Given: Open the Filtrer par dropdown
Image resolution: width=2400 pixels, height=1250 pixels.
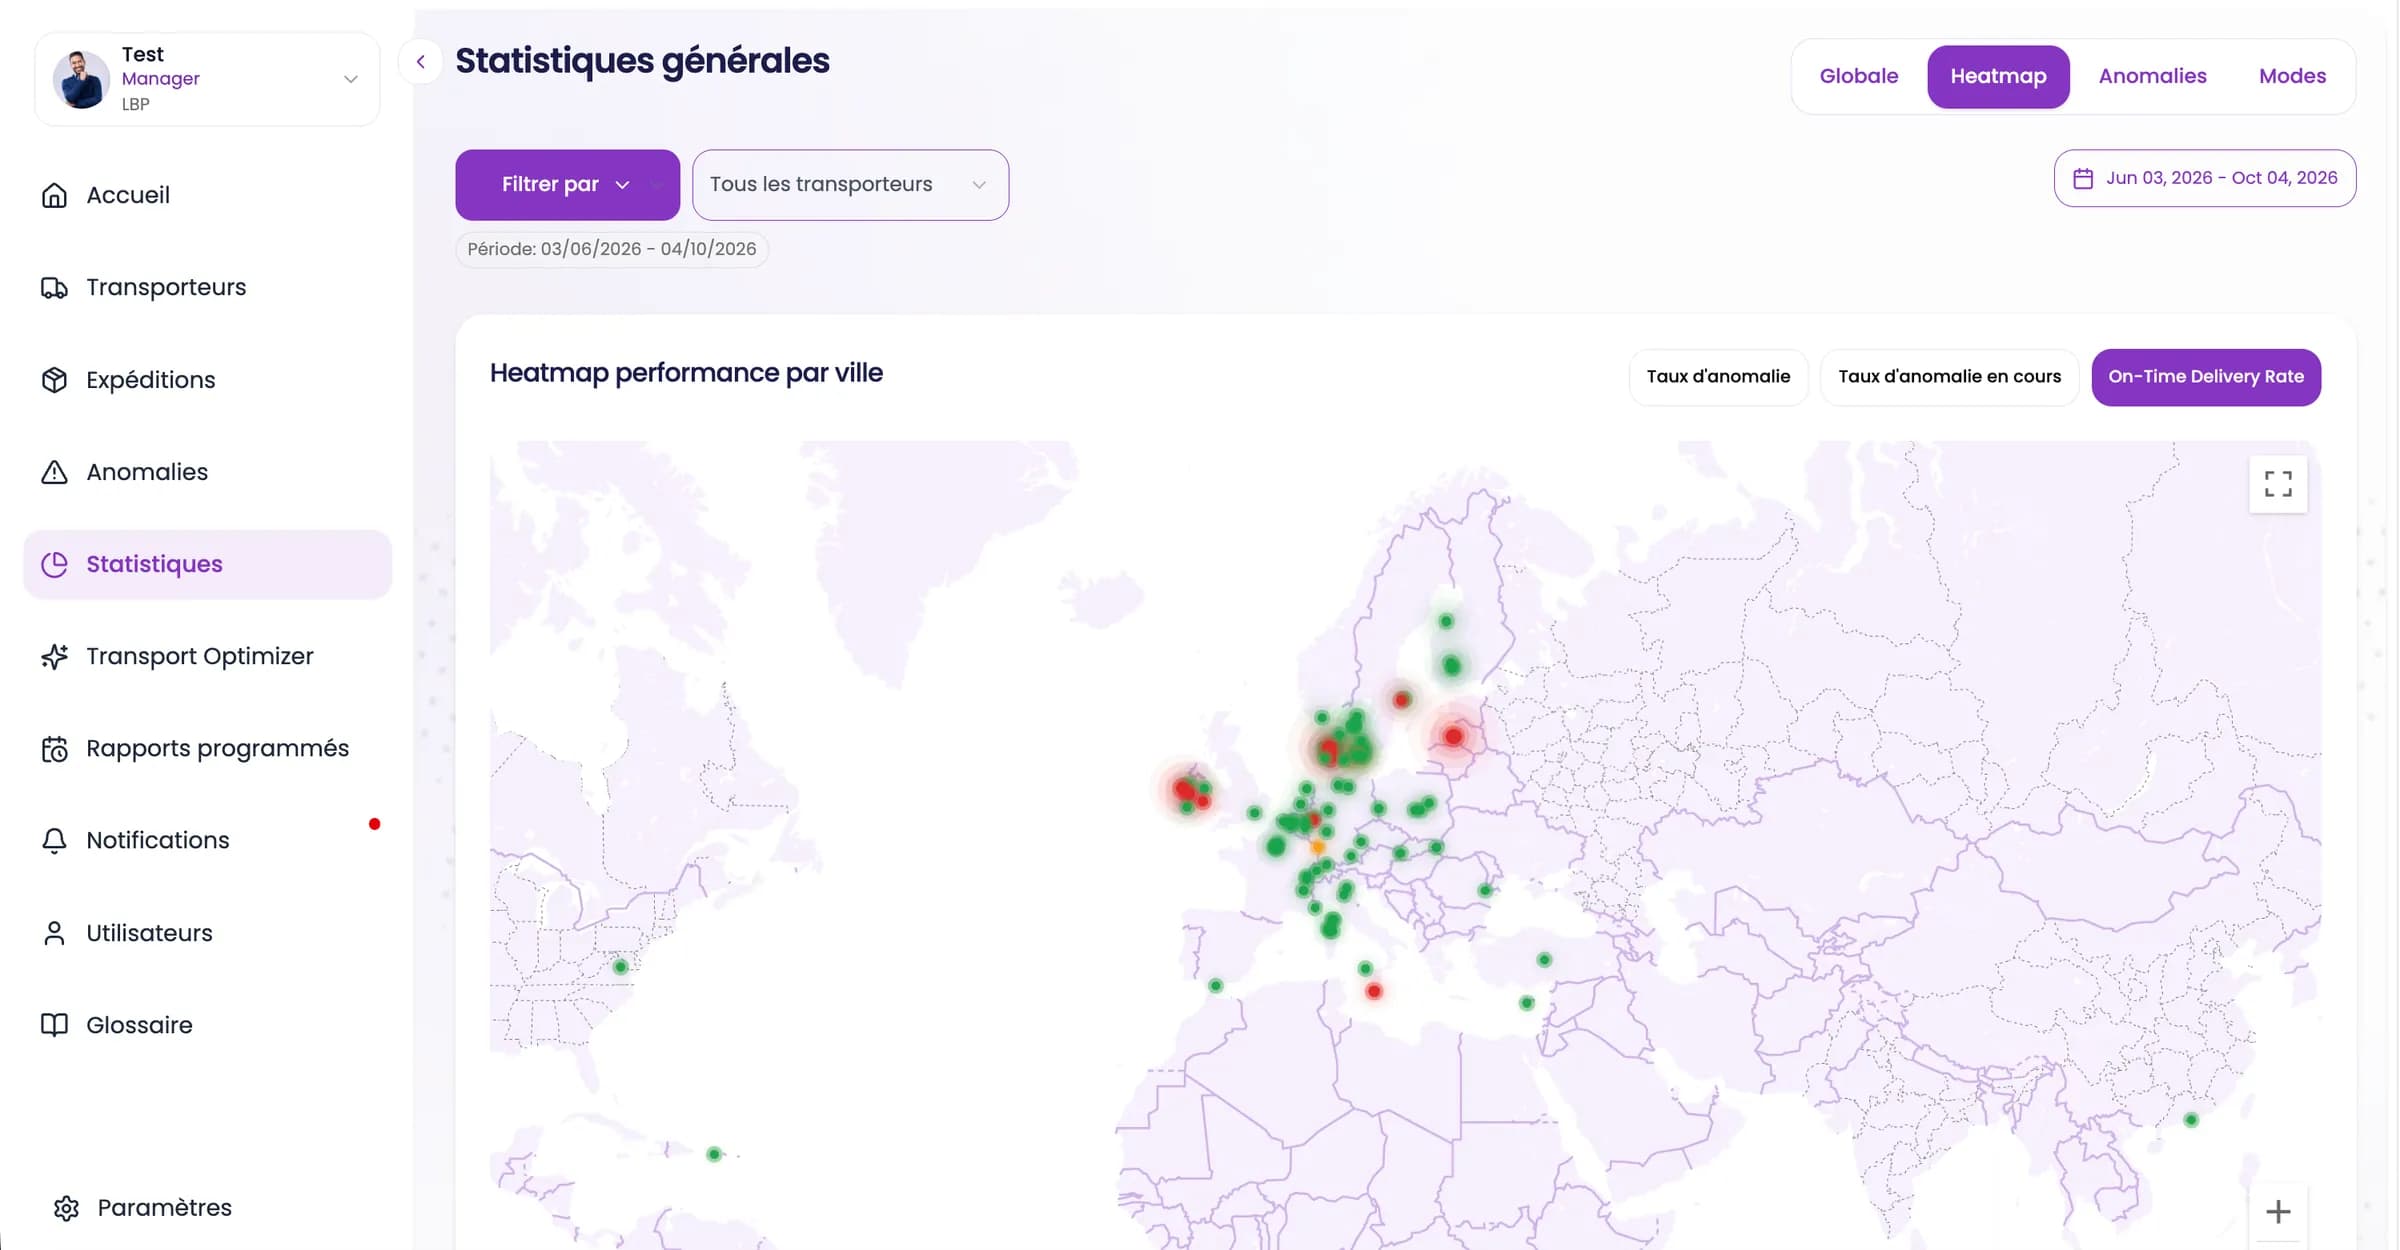Looking at the screenshot, I should click(x=567, y=185).
